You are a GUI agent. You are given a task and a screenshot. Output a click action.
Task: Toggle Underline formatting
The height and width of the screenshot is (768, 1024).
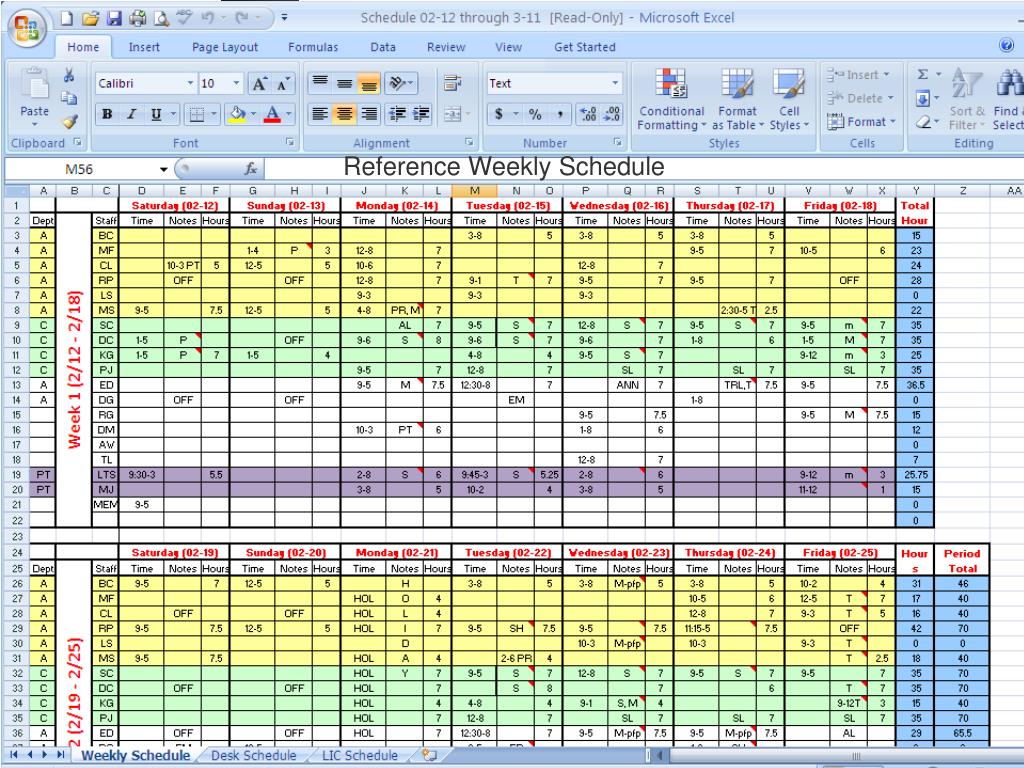click(x=155, y=114)
